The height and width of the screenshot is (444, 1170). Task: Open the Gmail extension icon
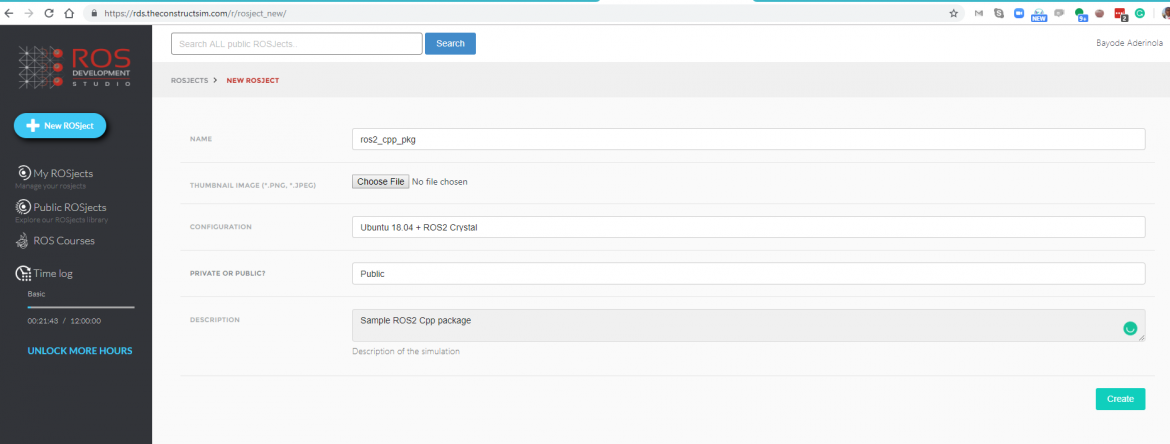(x=978, y=14)
